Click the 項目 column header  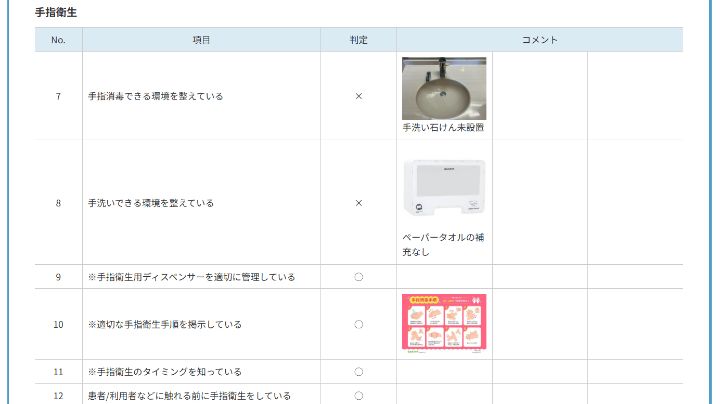(201, 40)
